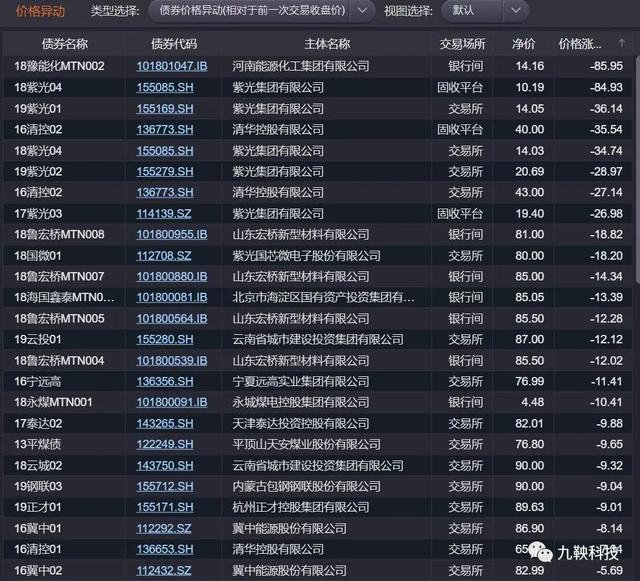Select bond name 18国微01
Viewport: 640px width, 581px height.
pos(38,256)
